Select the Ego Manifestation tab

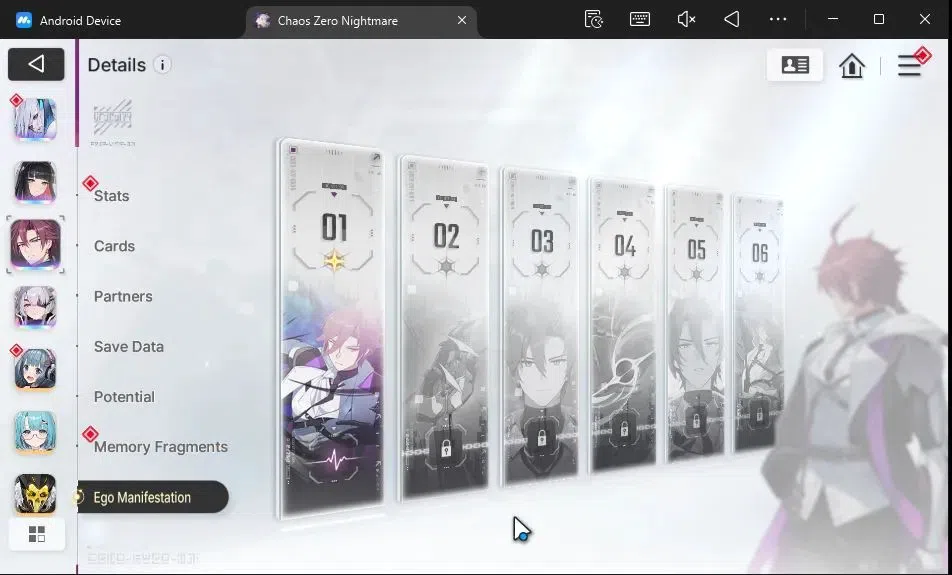(x=153, y=497)
